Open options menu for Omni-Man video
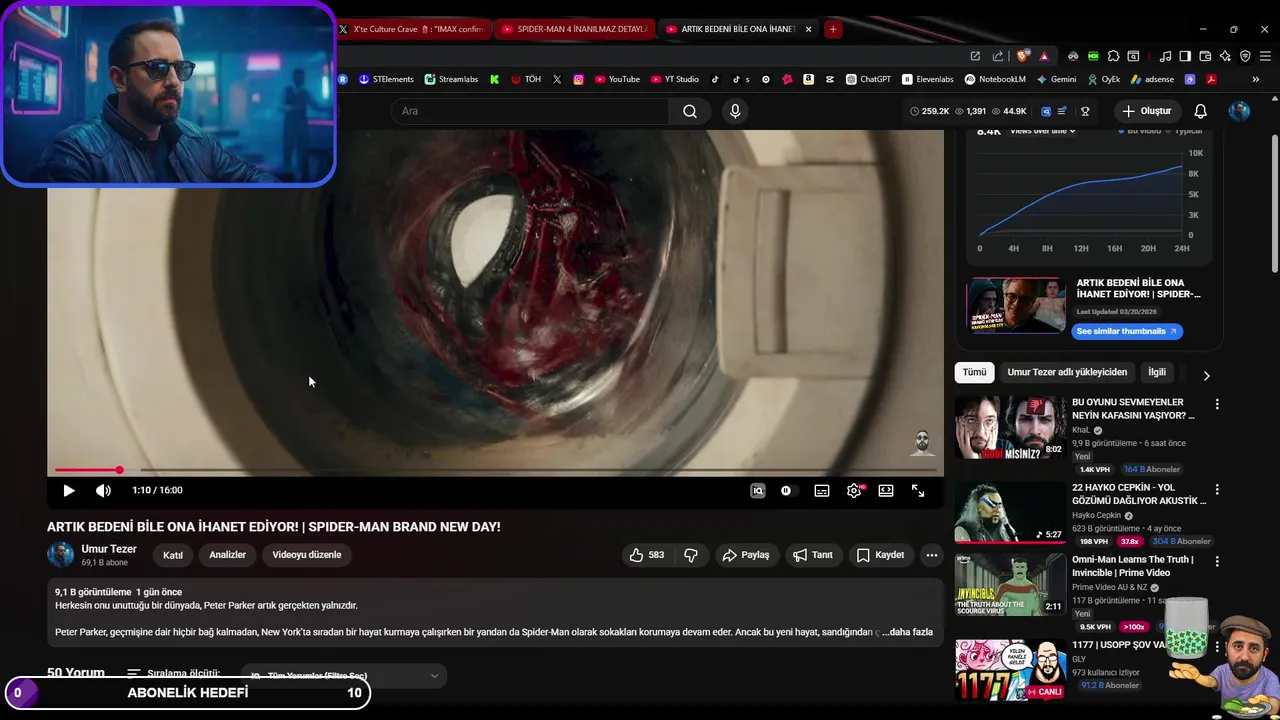 tap(1217, 562)
